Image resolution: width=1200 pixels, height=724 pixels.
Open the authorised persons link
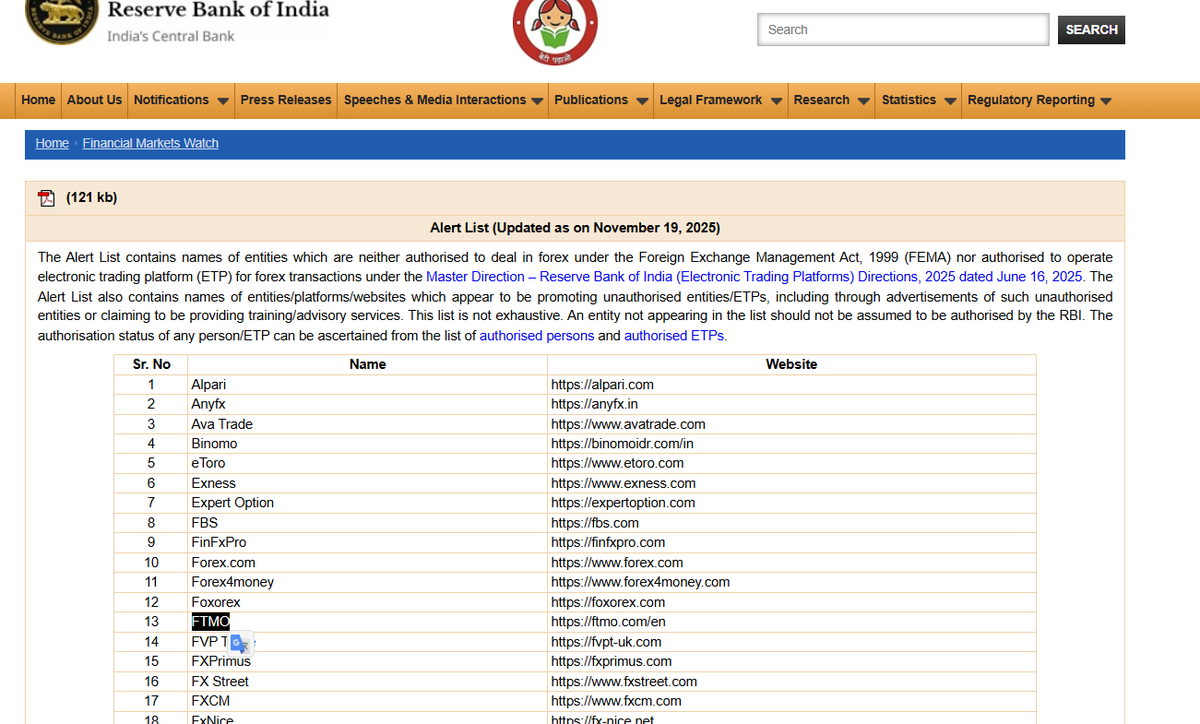click(x=537, y=336)
